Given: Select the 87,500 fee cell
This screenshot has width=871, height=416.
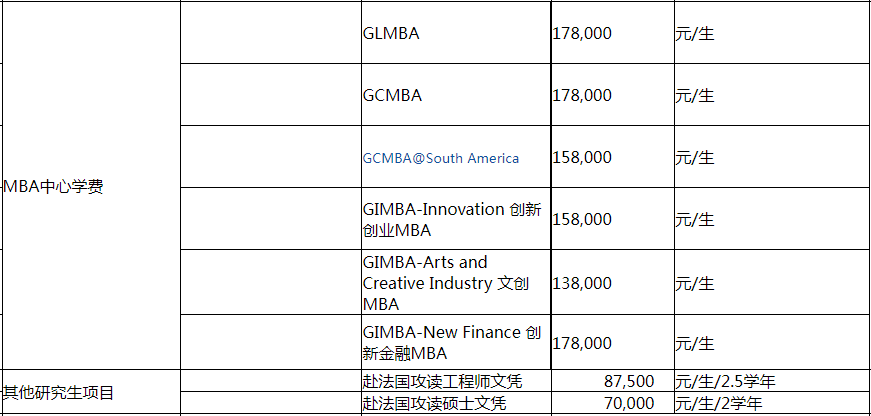Looking at the screenshot, I should pos(613,381).
